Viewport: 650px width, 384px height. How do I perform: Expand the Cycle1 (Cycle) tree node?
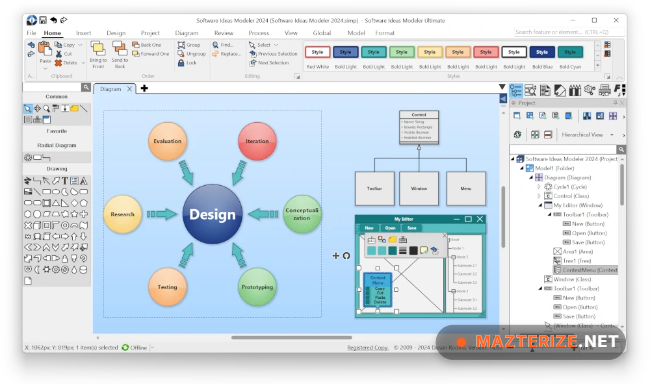(539, 187)
